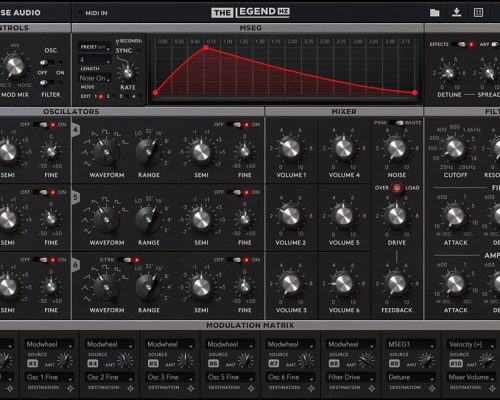500x400 pixels.
Task: Click the Drive knob
Action: (x=397, y=216)
